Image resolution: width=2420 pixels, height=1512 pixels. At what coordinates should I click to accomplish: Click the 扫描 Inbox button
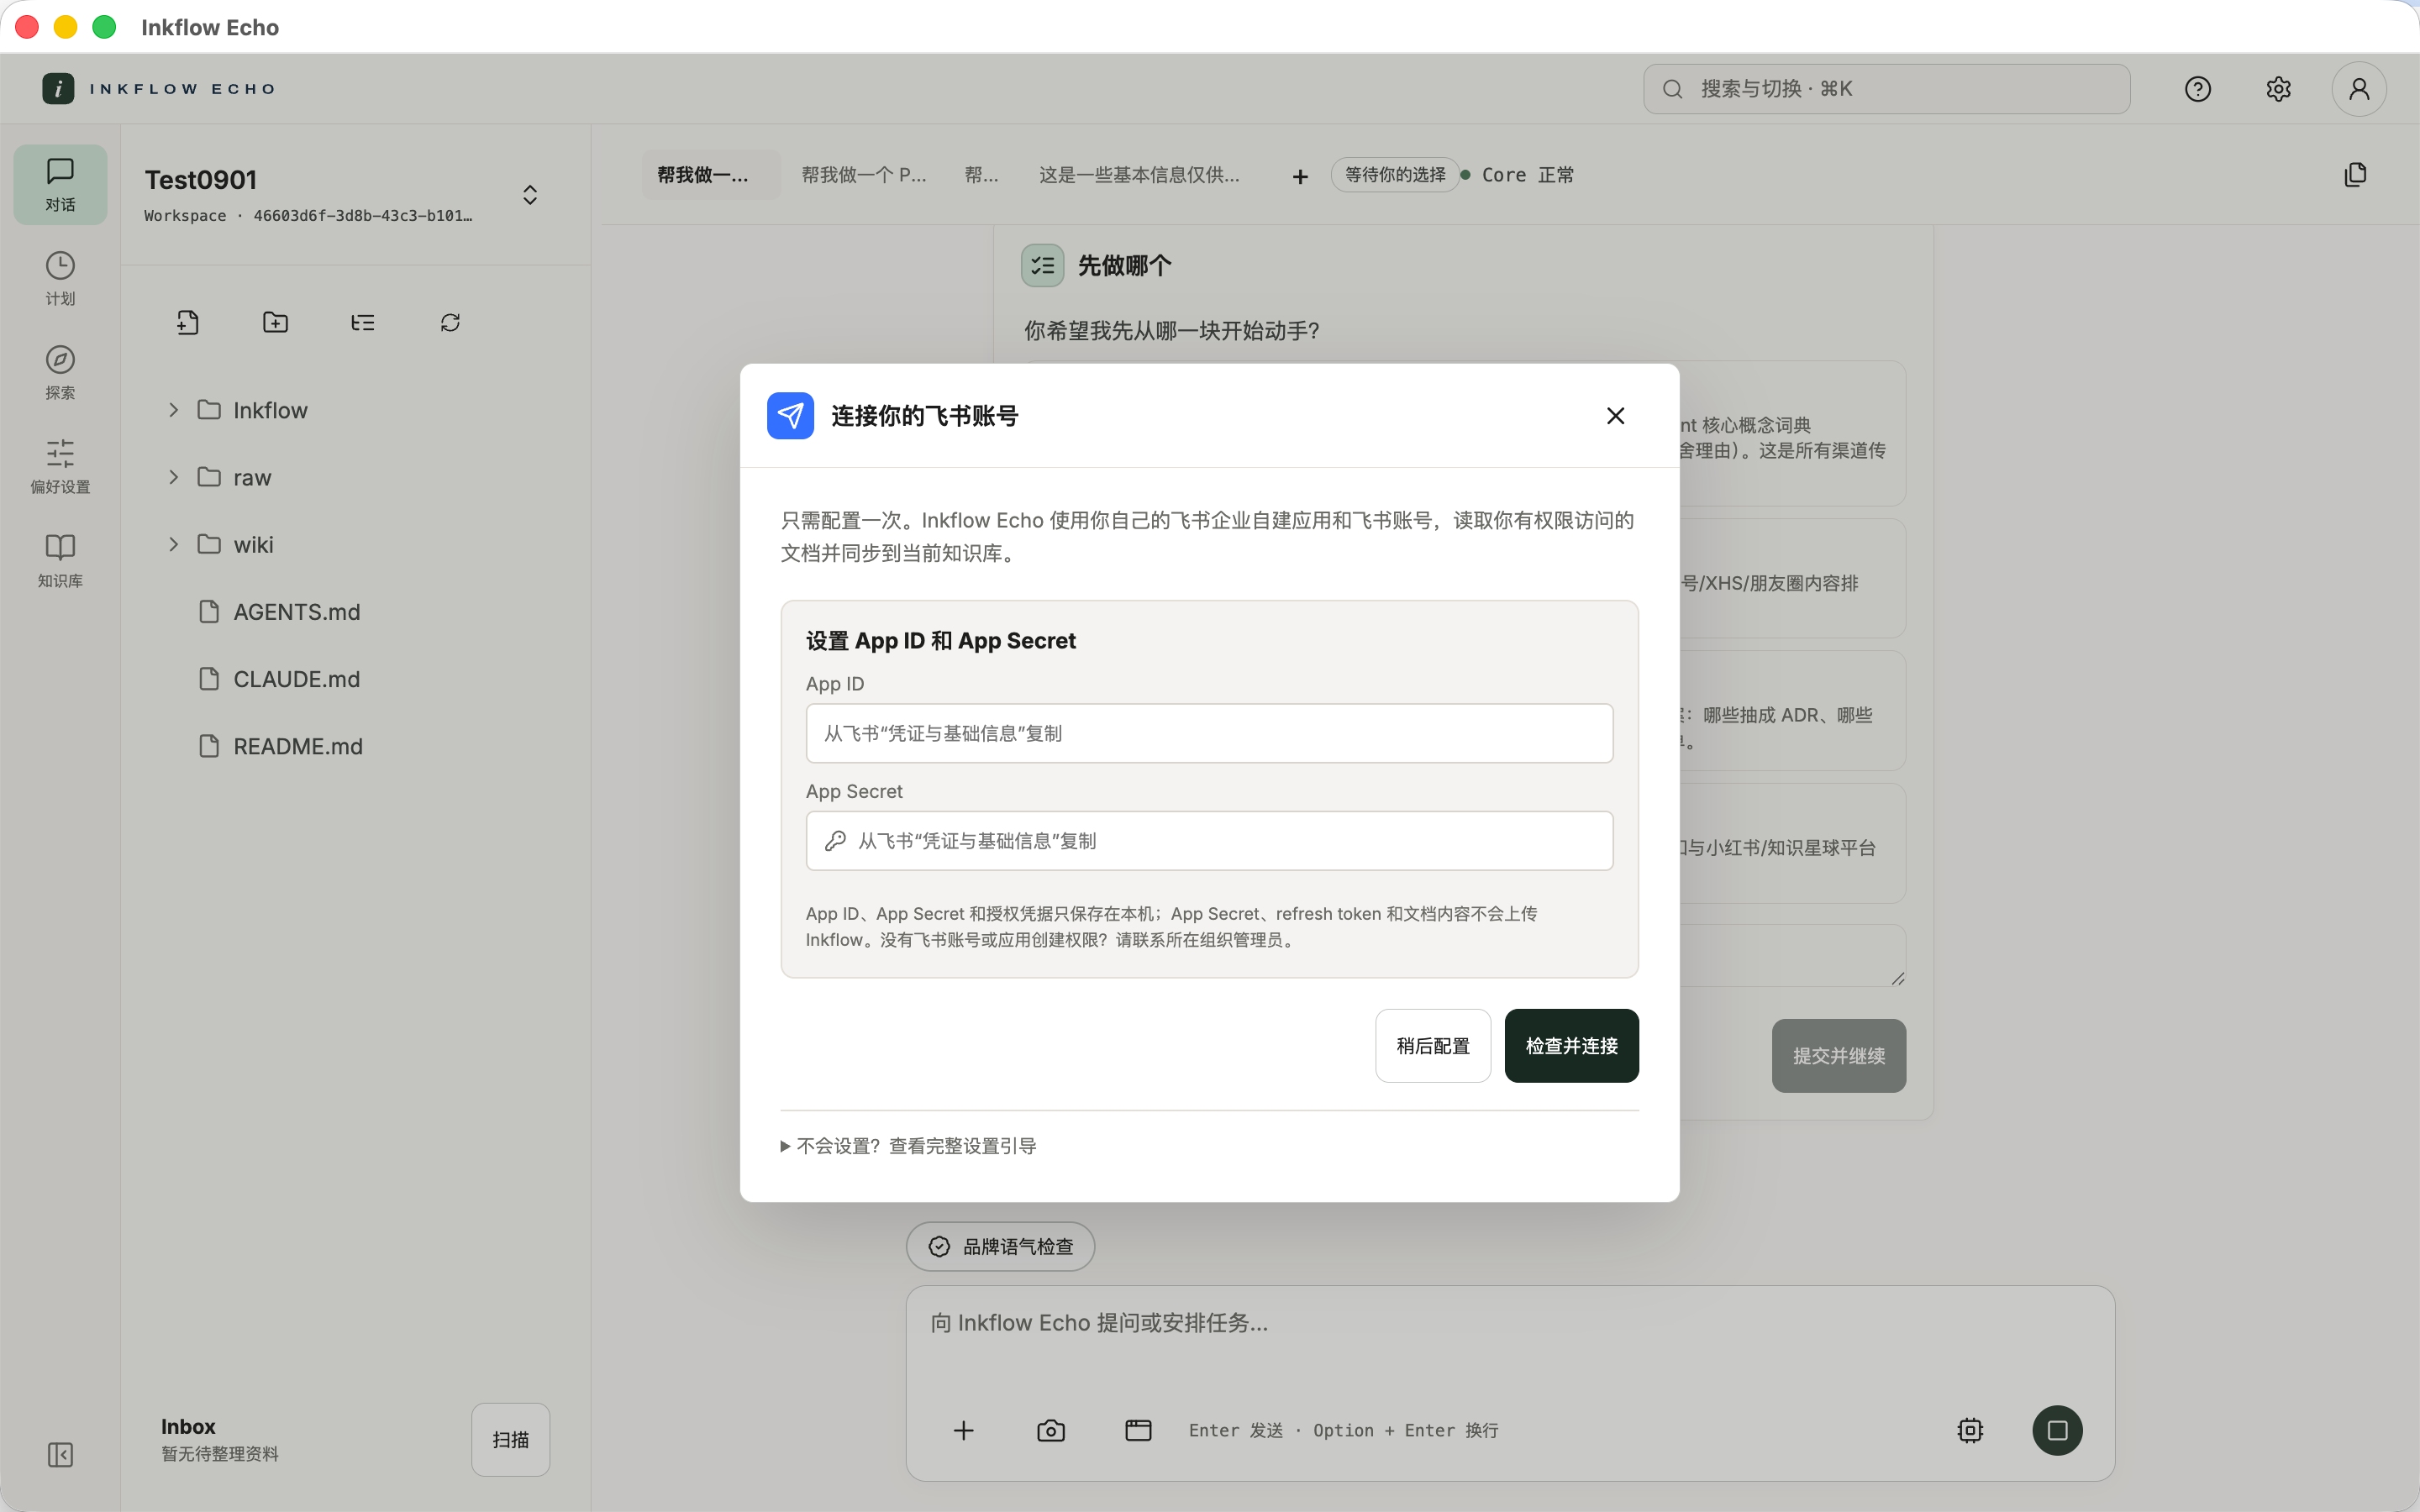(510, 1439)
